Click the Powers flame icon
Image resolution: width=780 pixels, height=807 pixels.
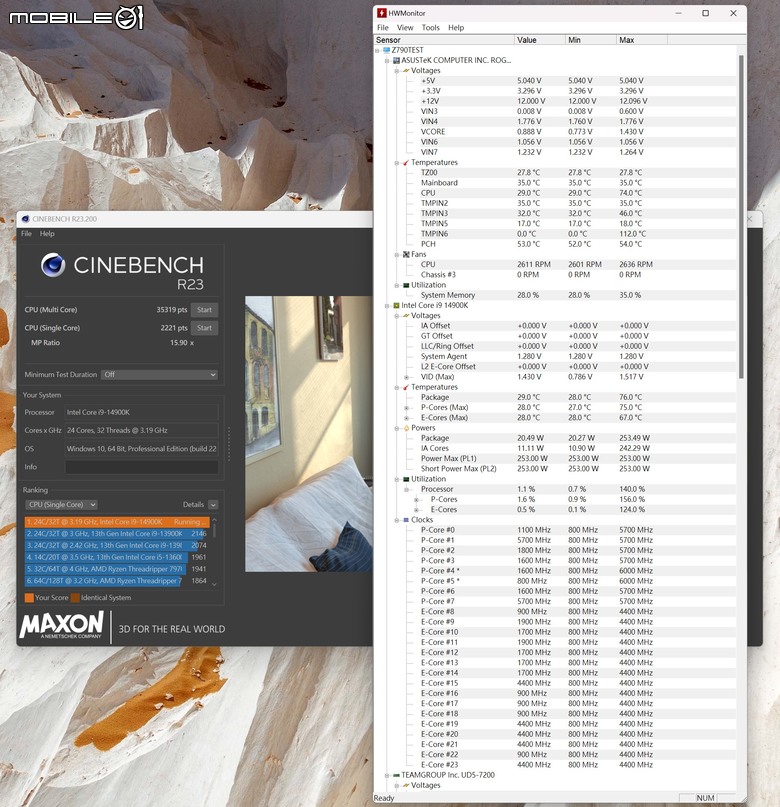tap(406, 428)
